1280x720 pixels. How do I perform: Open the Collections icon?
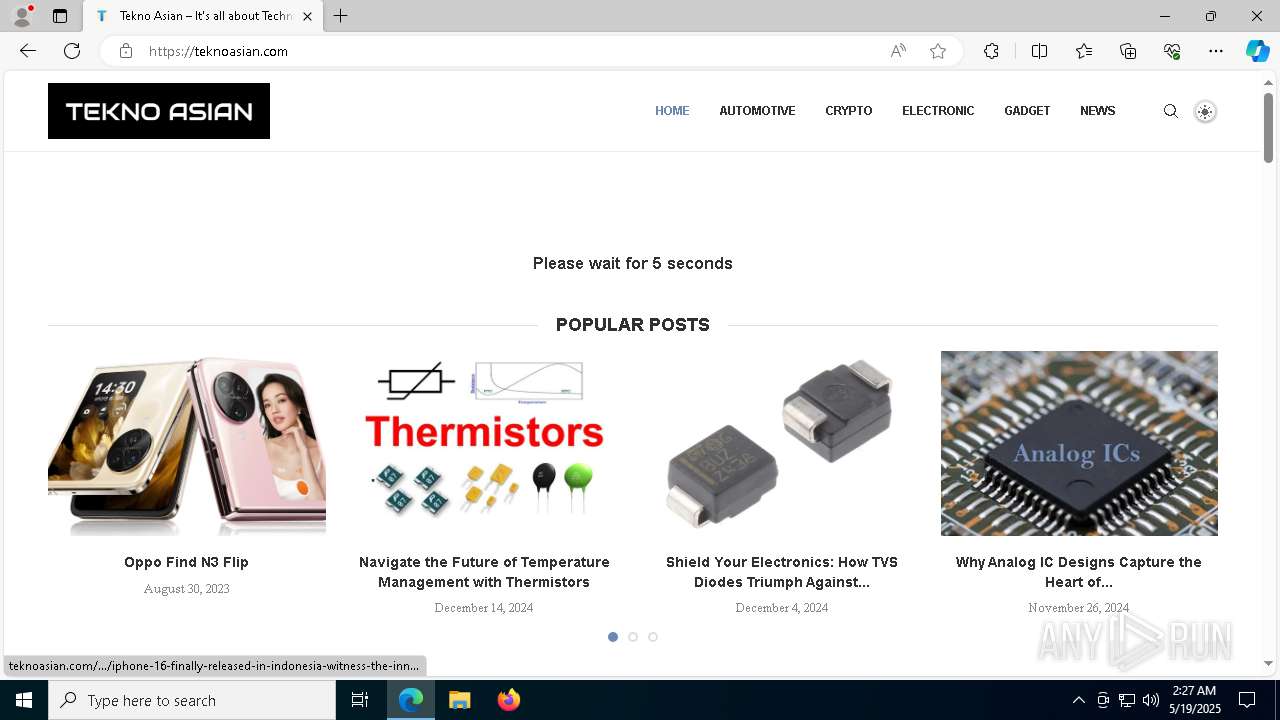coord(1128,51)
